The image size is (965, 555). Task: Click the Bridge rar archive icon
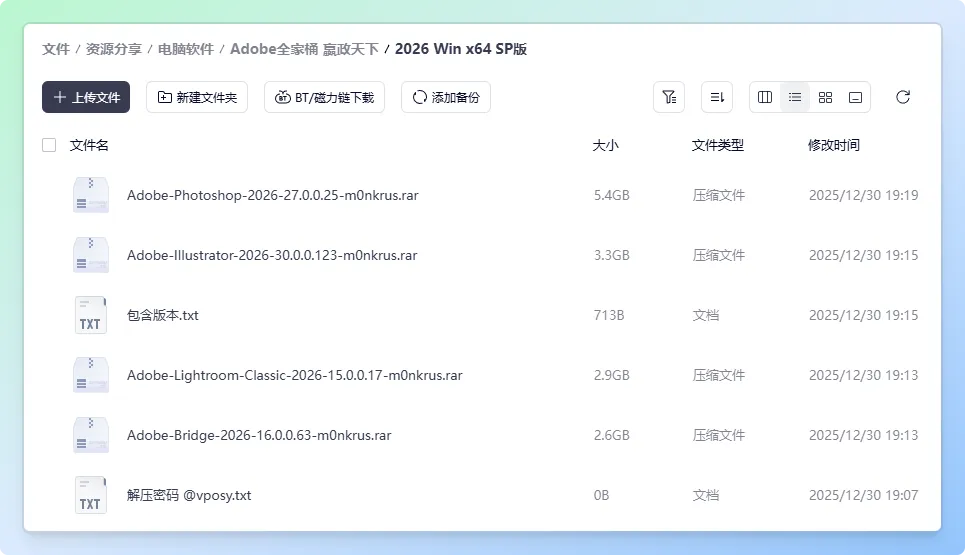click(x=91, y=435)
